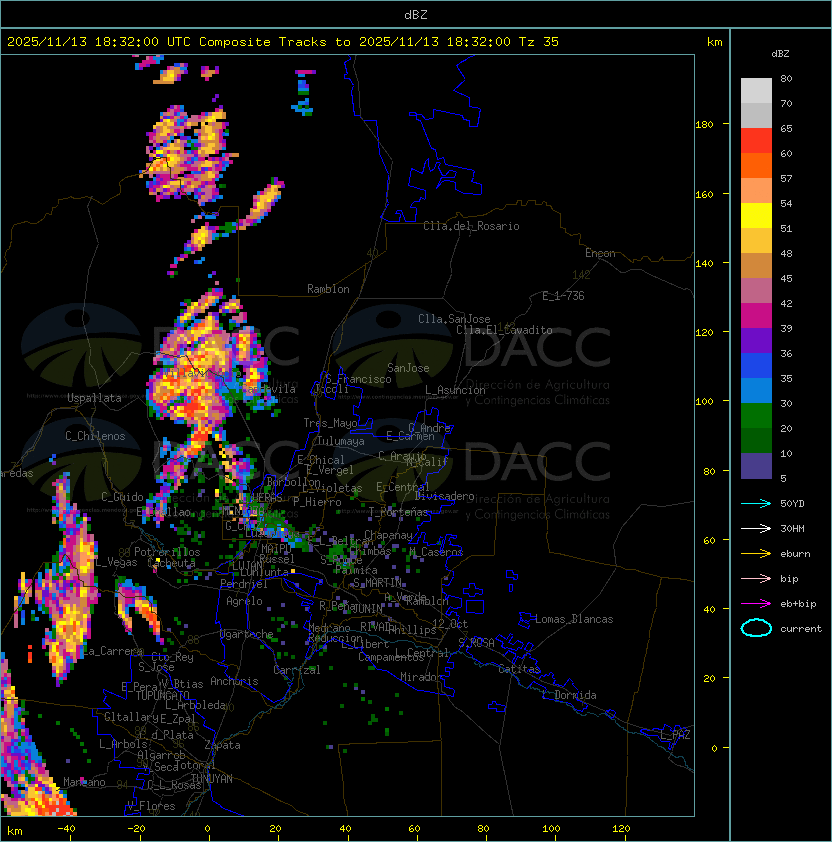This screenshot has height=842, width=832.
Task: Click the 'current' legend label
Action: pos(801,629)
